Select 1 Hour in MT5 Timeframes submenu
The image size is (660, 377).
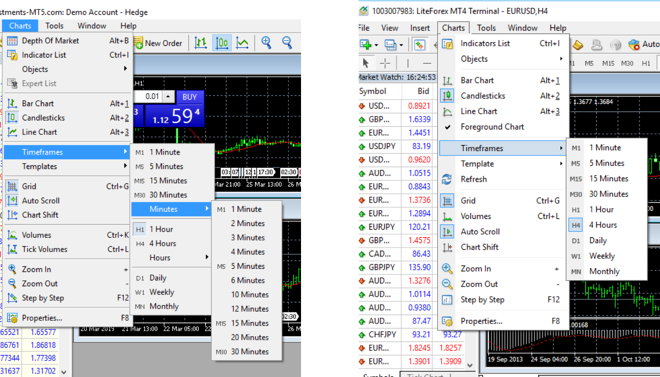point(171,229)
